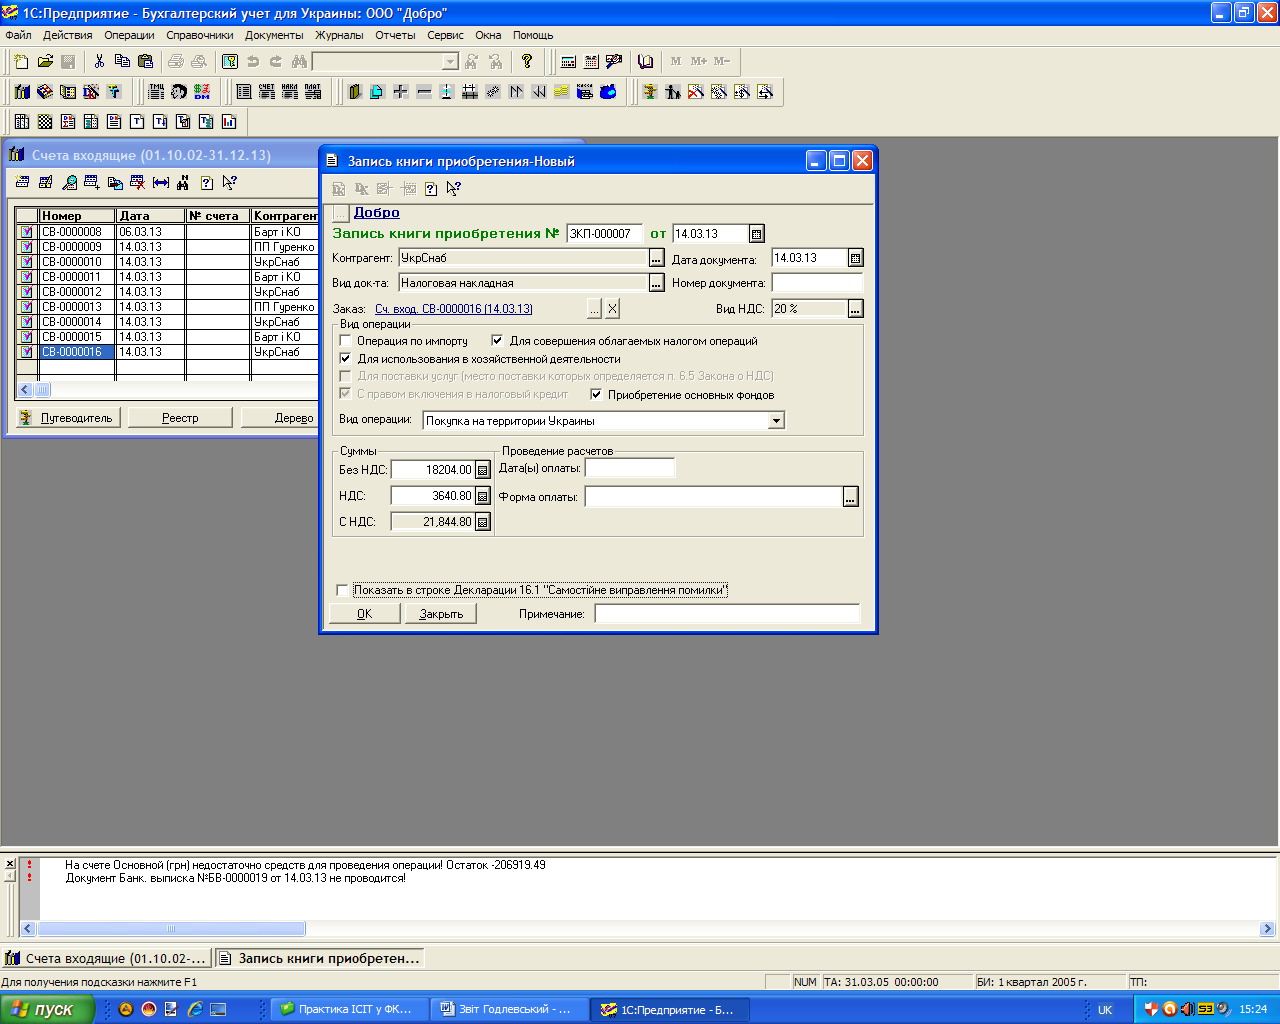
Task: Click the OK button in record form
Action: (365, 614)
